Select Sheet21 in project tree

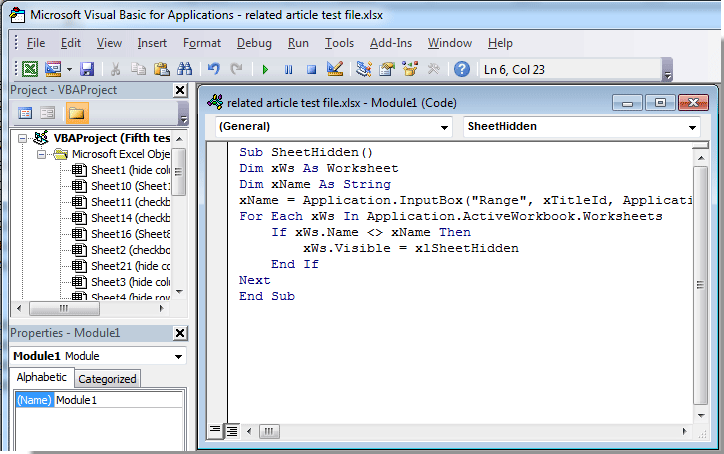pos(130,266)
